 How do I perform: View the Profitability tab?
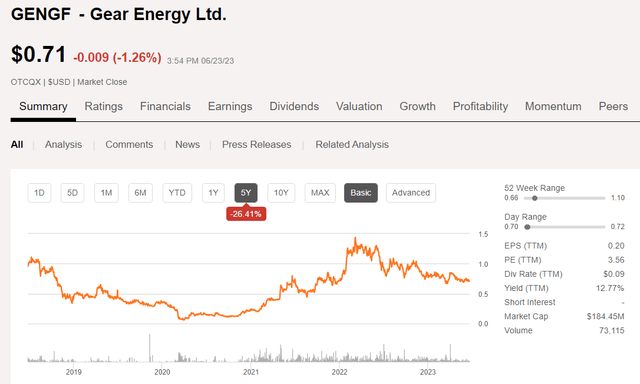click(480, 107)
